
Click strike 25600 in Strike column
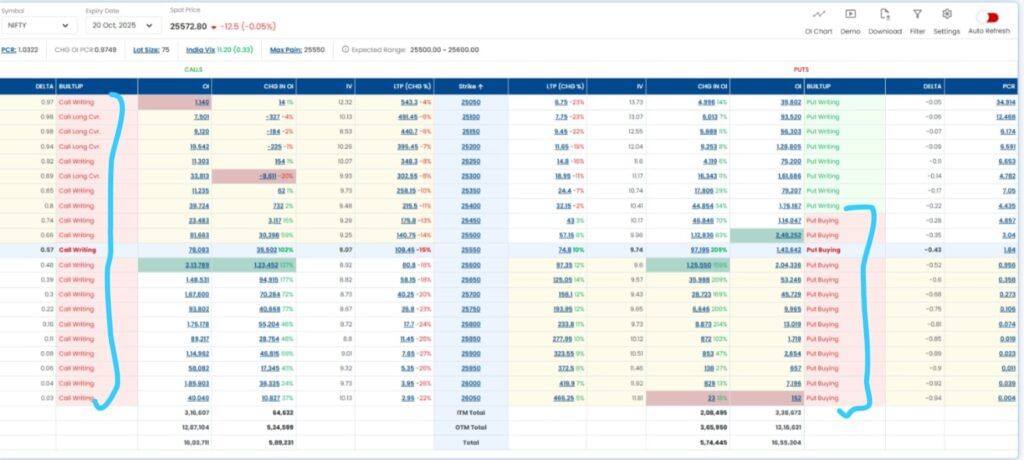[x=470, y=265]
